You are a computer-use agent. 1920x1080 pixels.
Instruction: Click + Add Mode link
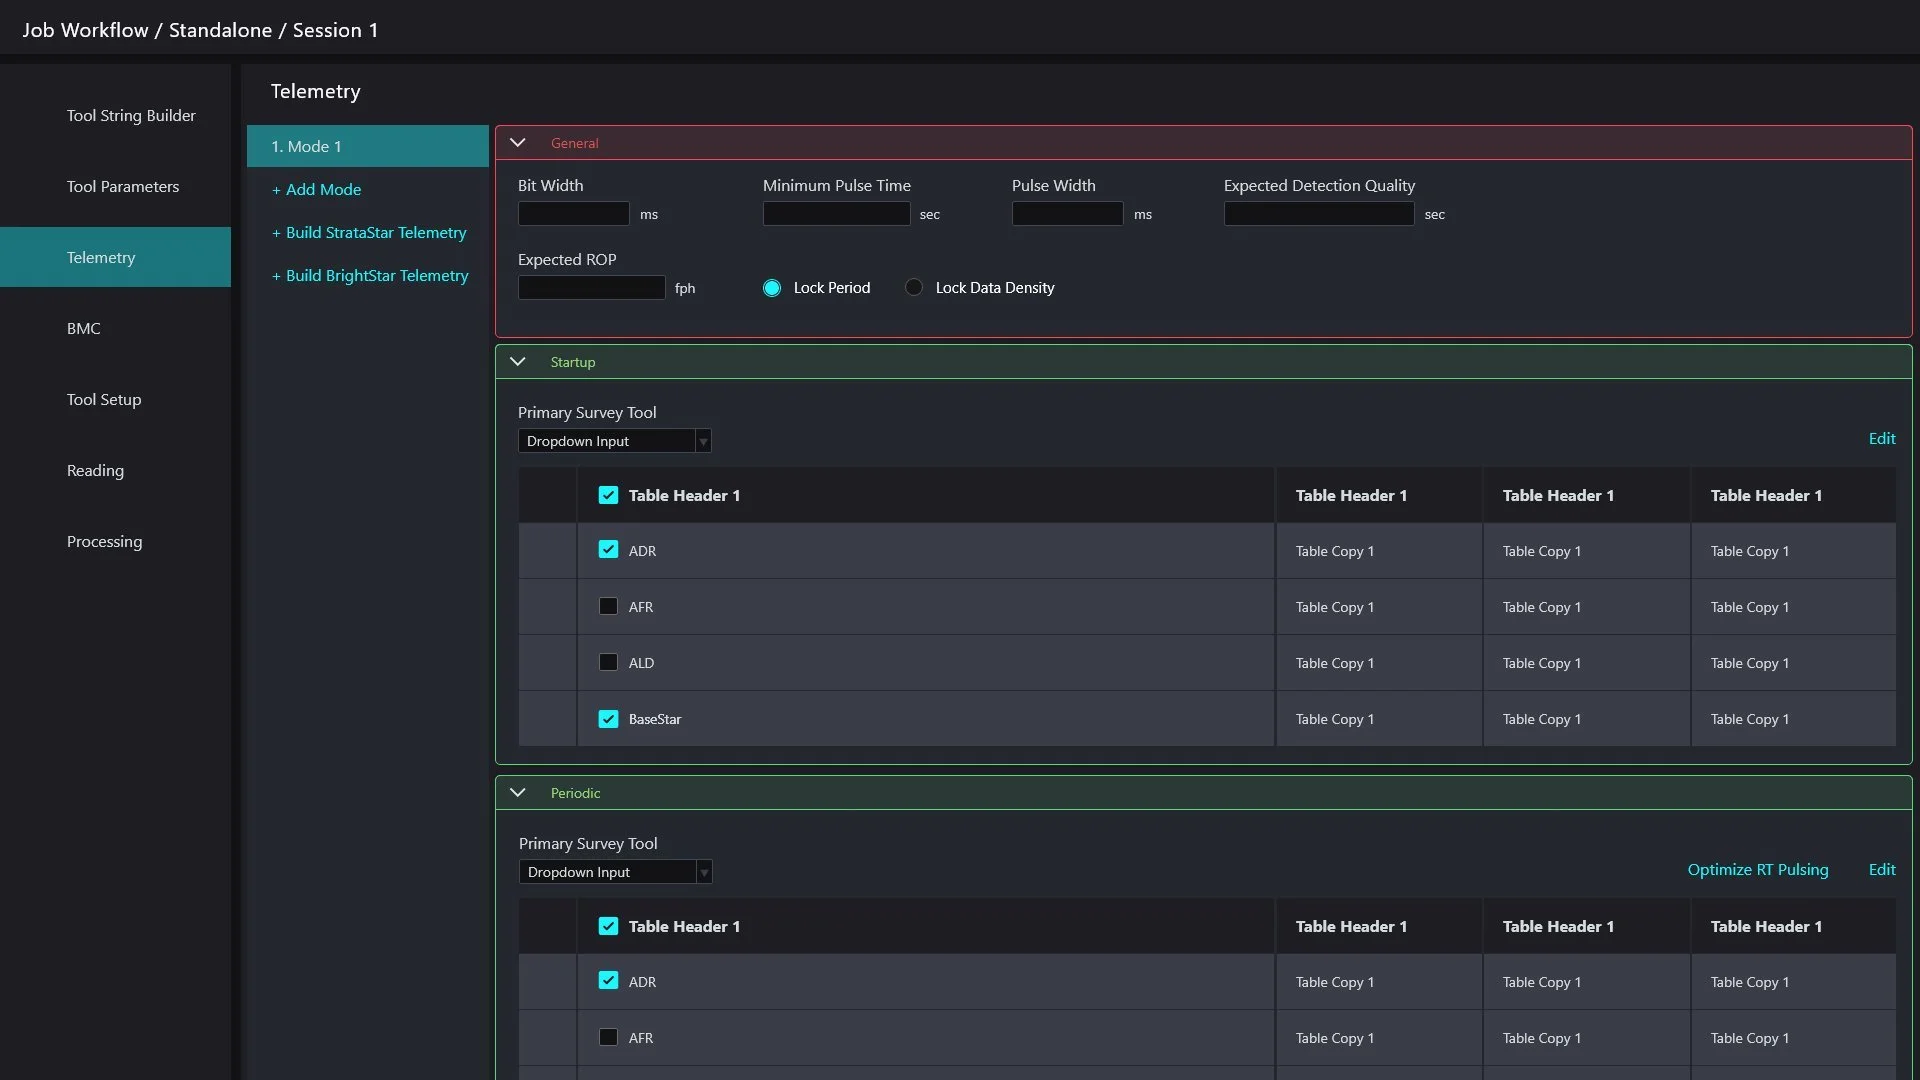[x=317, y=190]
